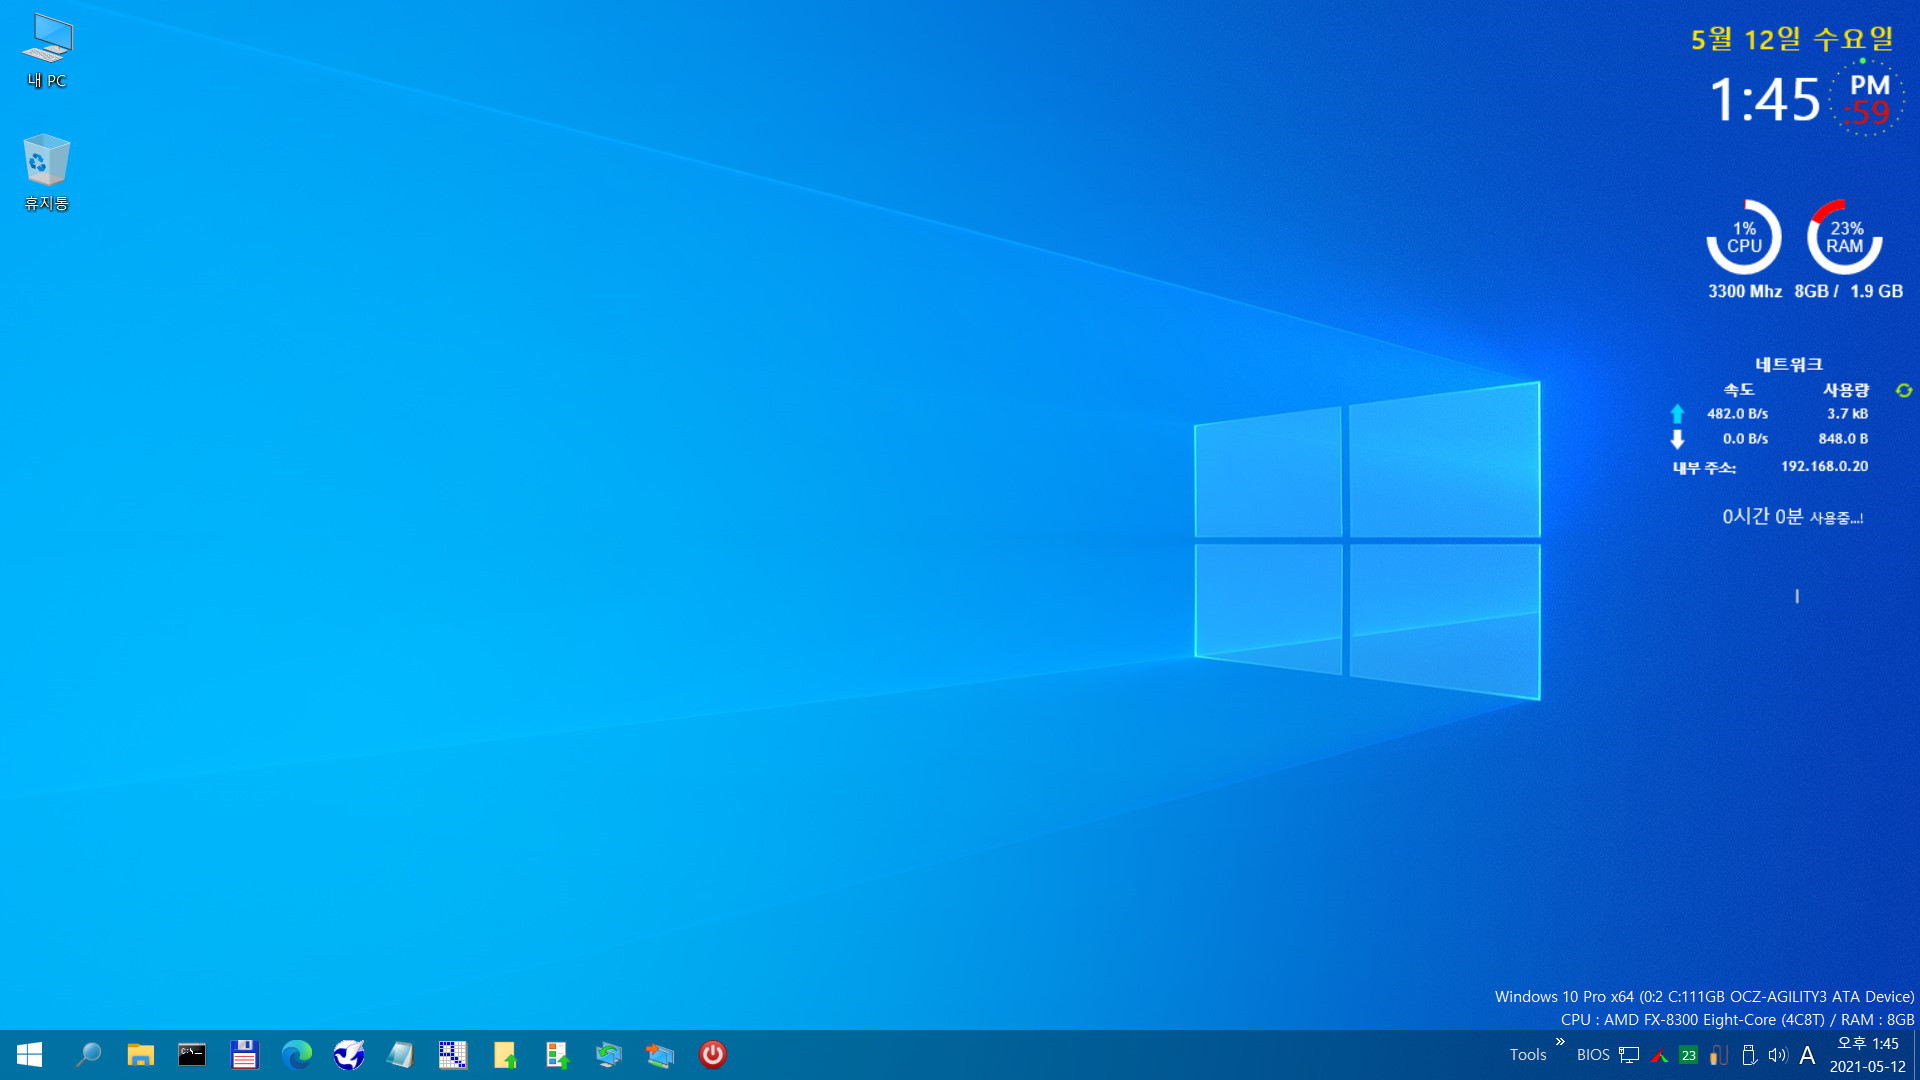Image resolution: width=1920 pixels, height=1080 pixels.
Task: Launch Microsoft Edge from the taskbar
Action: pyautogui.click(x=296, y=1055)
